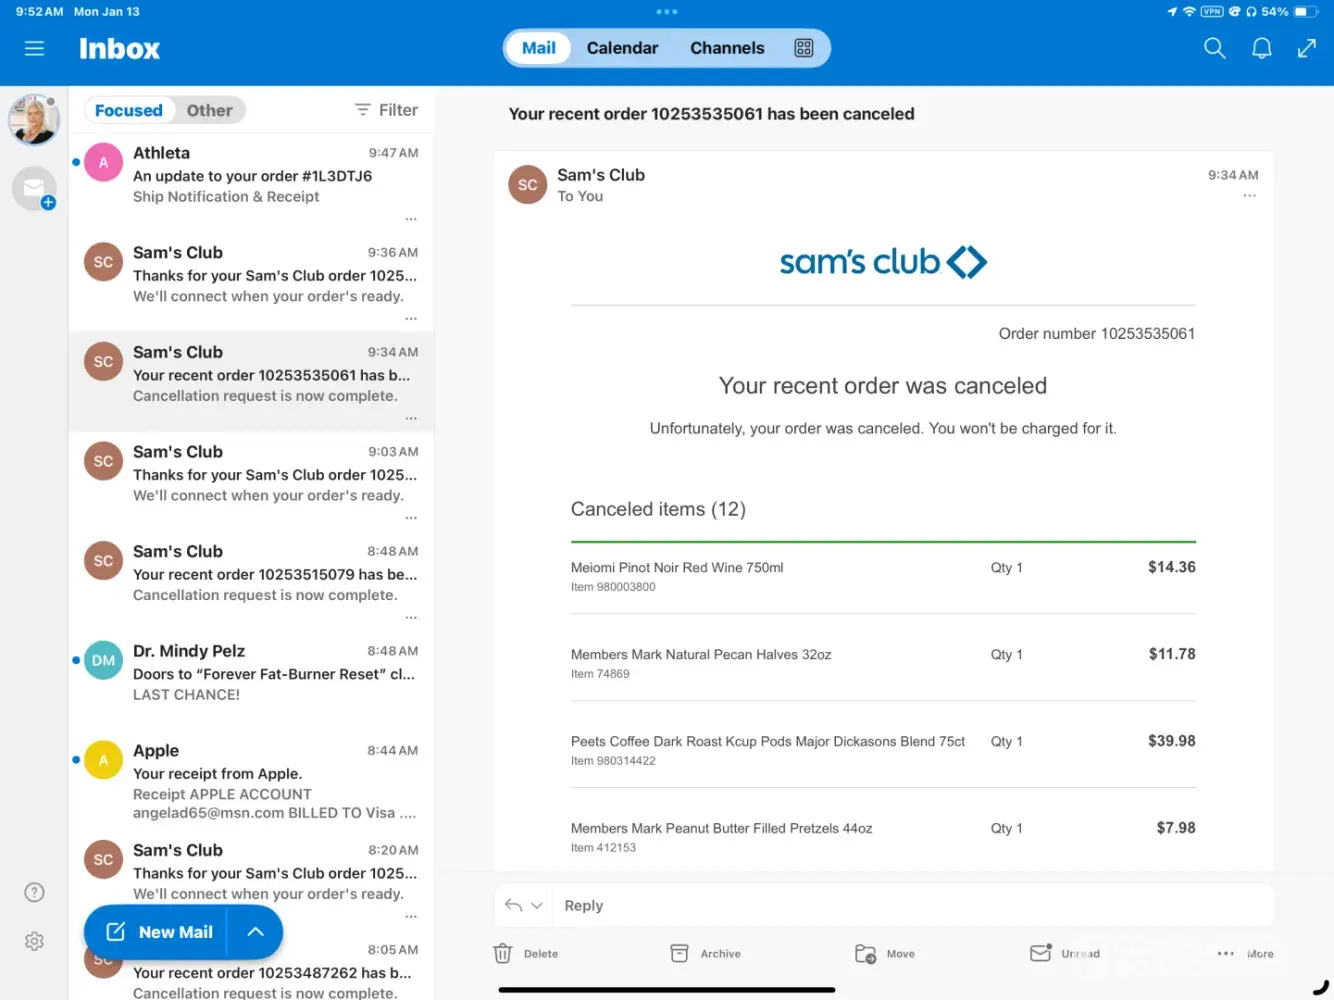Archive the canceled order email
Viewport: 1334px width, 1000px height.
[x=706, y=954]
